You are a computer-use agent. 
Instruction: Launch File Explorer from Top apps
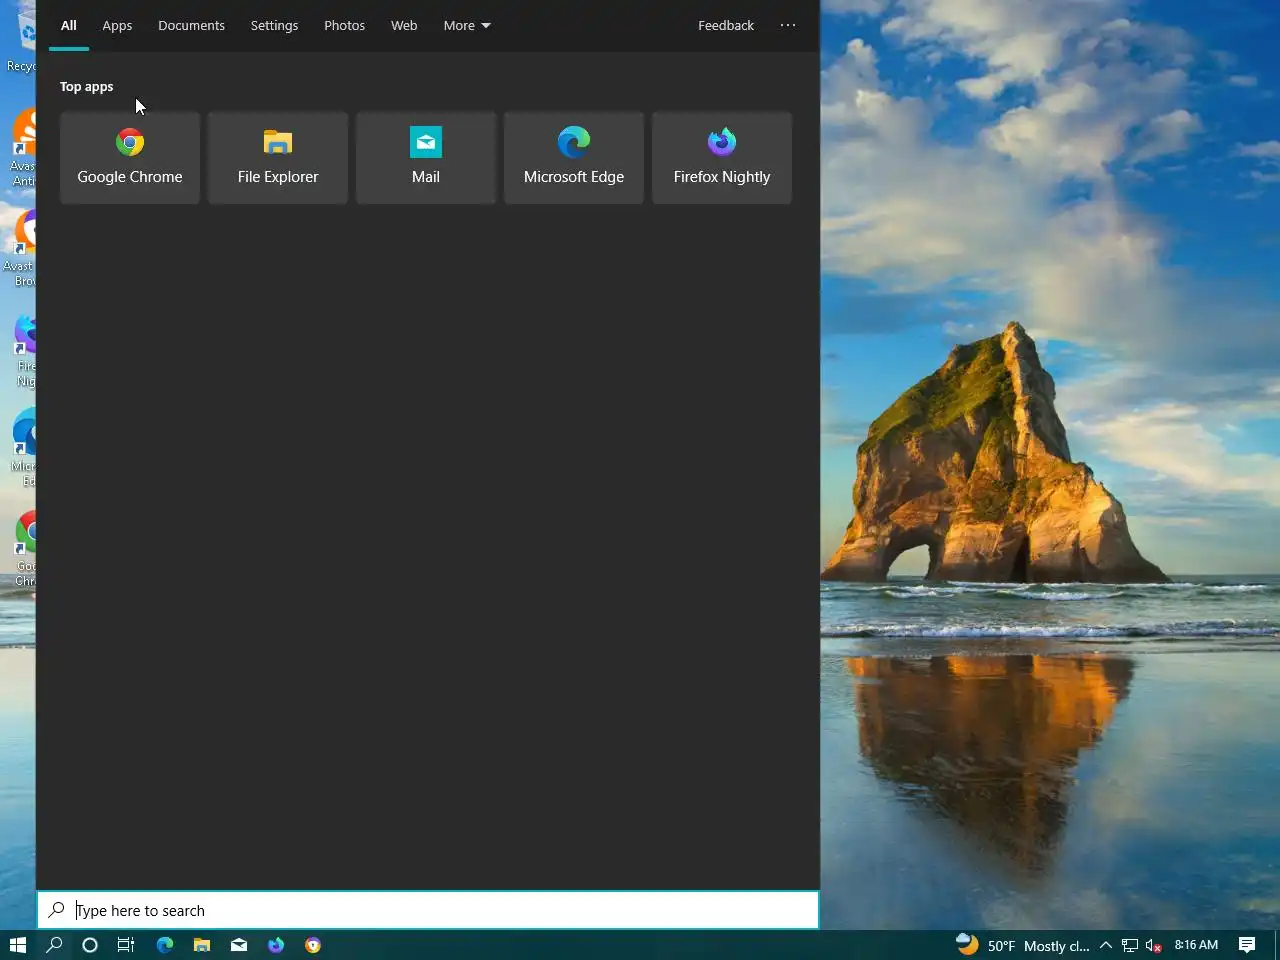[x=278, y=158]
